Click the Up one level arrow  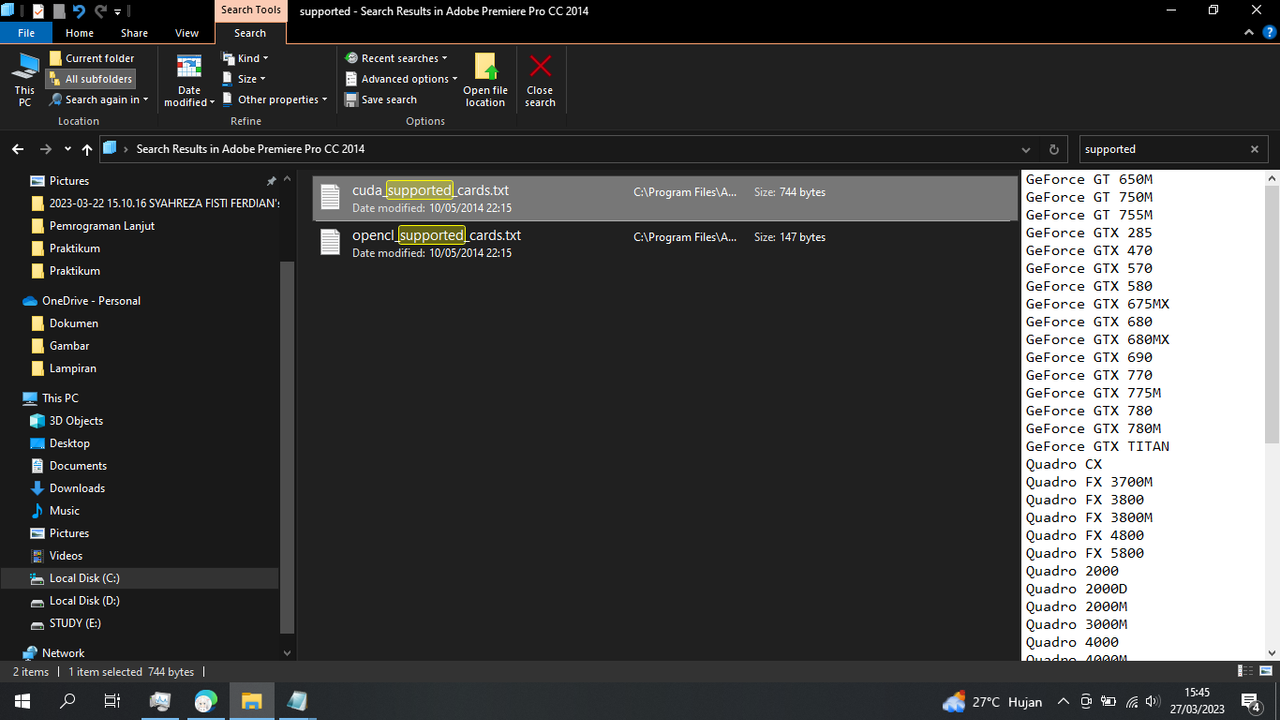click(x=87, y=149)
